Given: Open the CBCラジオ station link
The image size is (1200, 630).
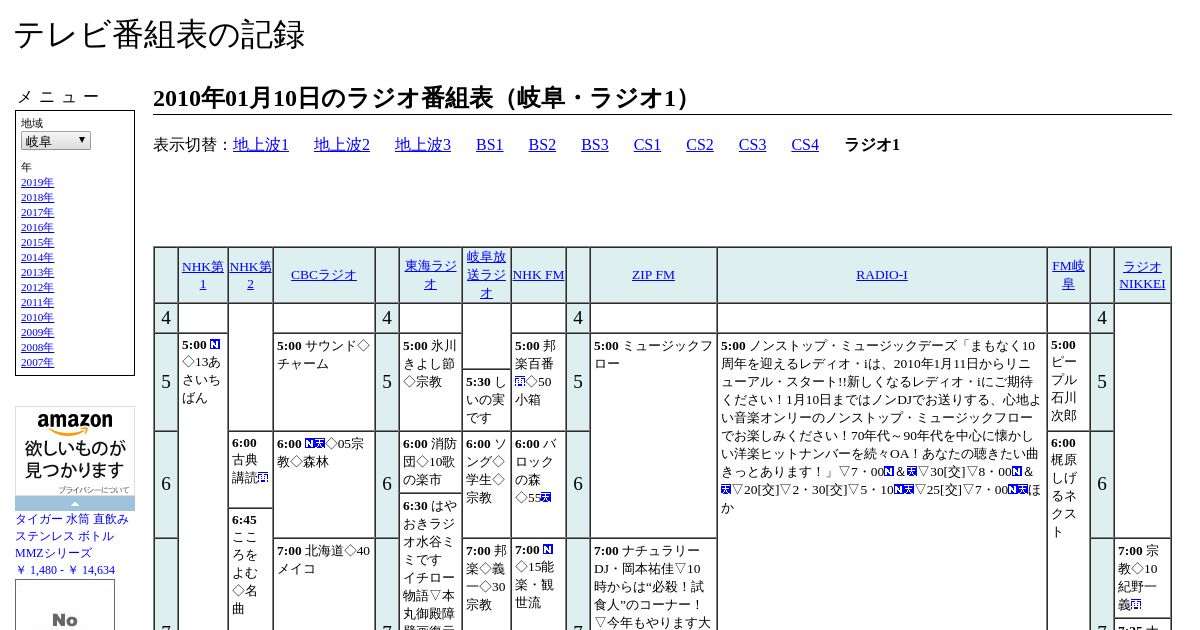Looking at the screenshot, I should [x=324, y=275].
